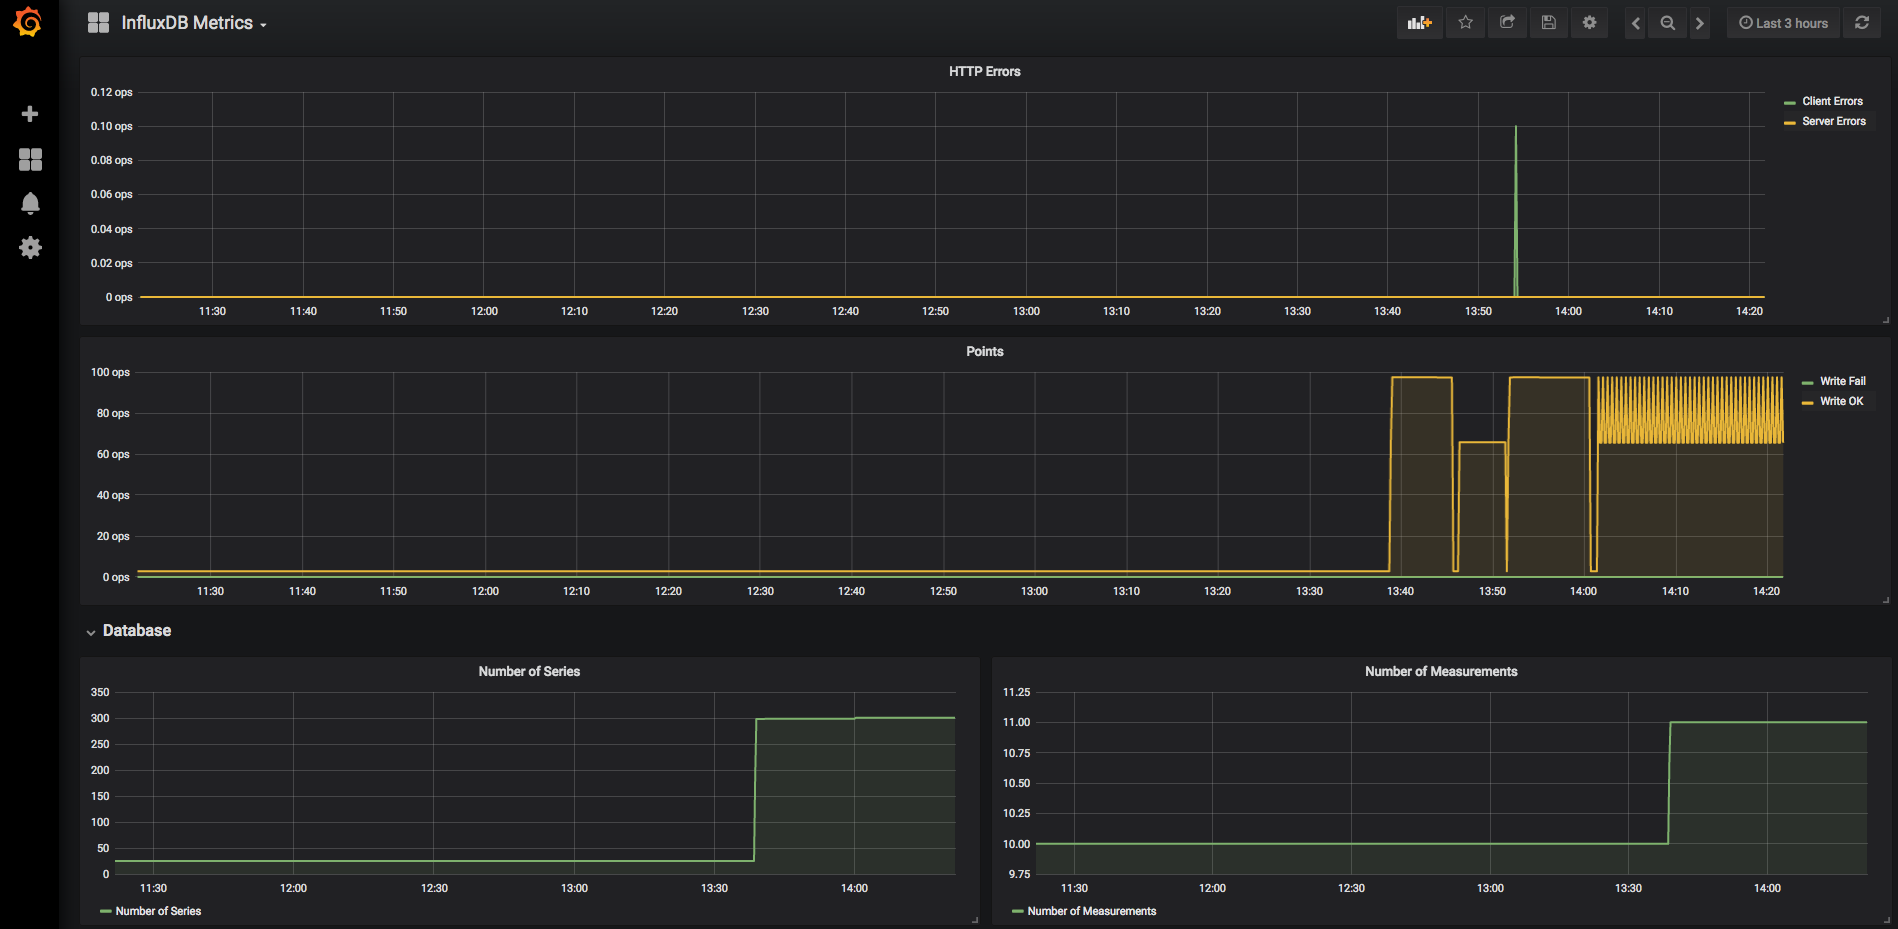This screenshot has width=1898, height=929.
Task: Click Client Errors green color swatch
Action: [1790, 102]
